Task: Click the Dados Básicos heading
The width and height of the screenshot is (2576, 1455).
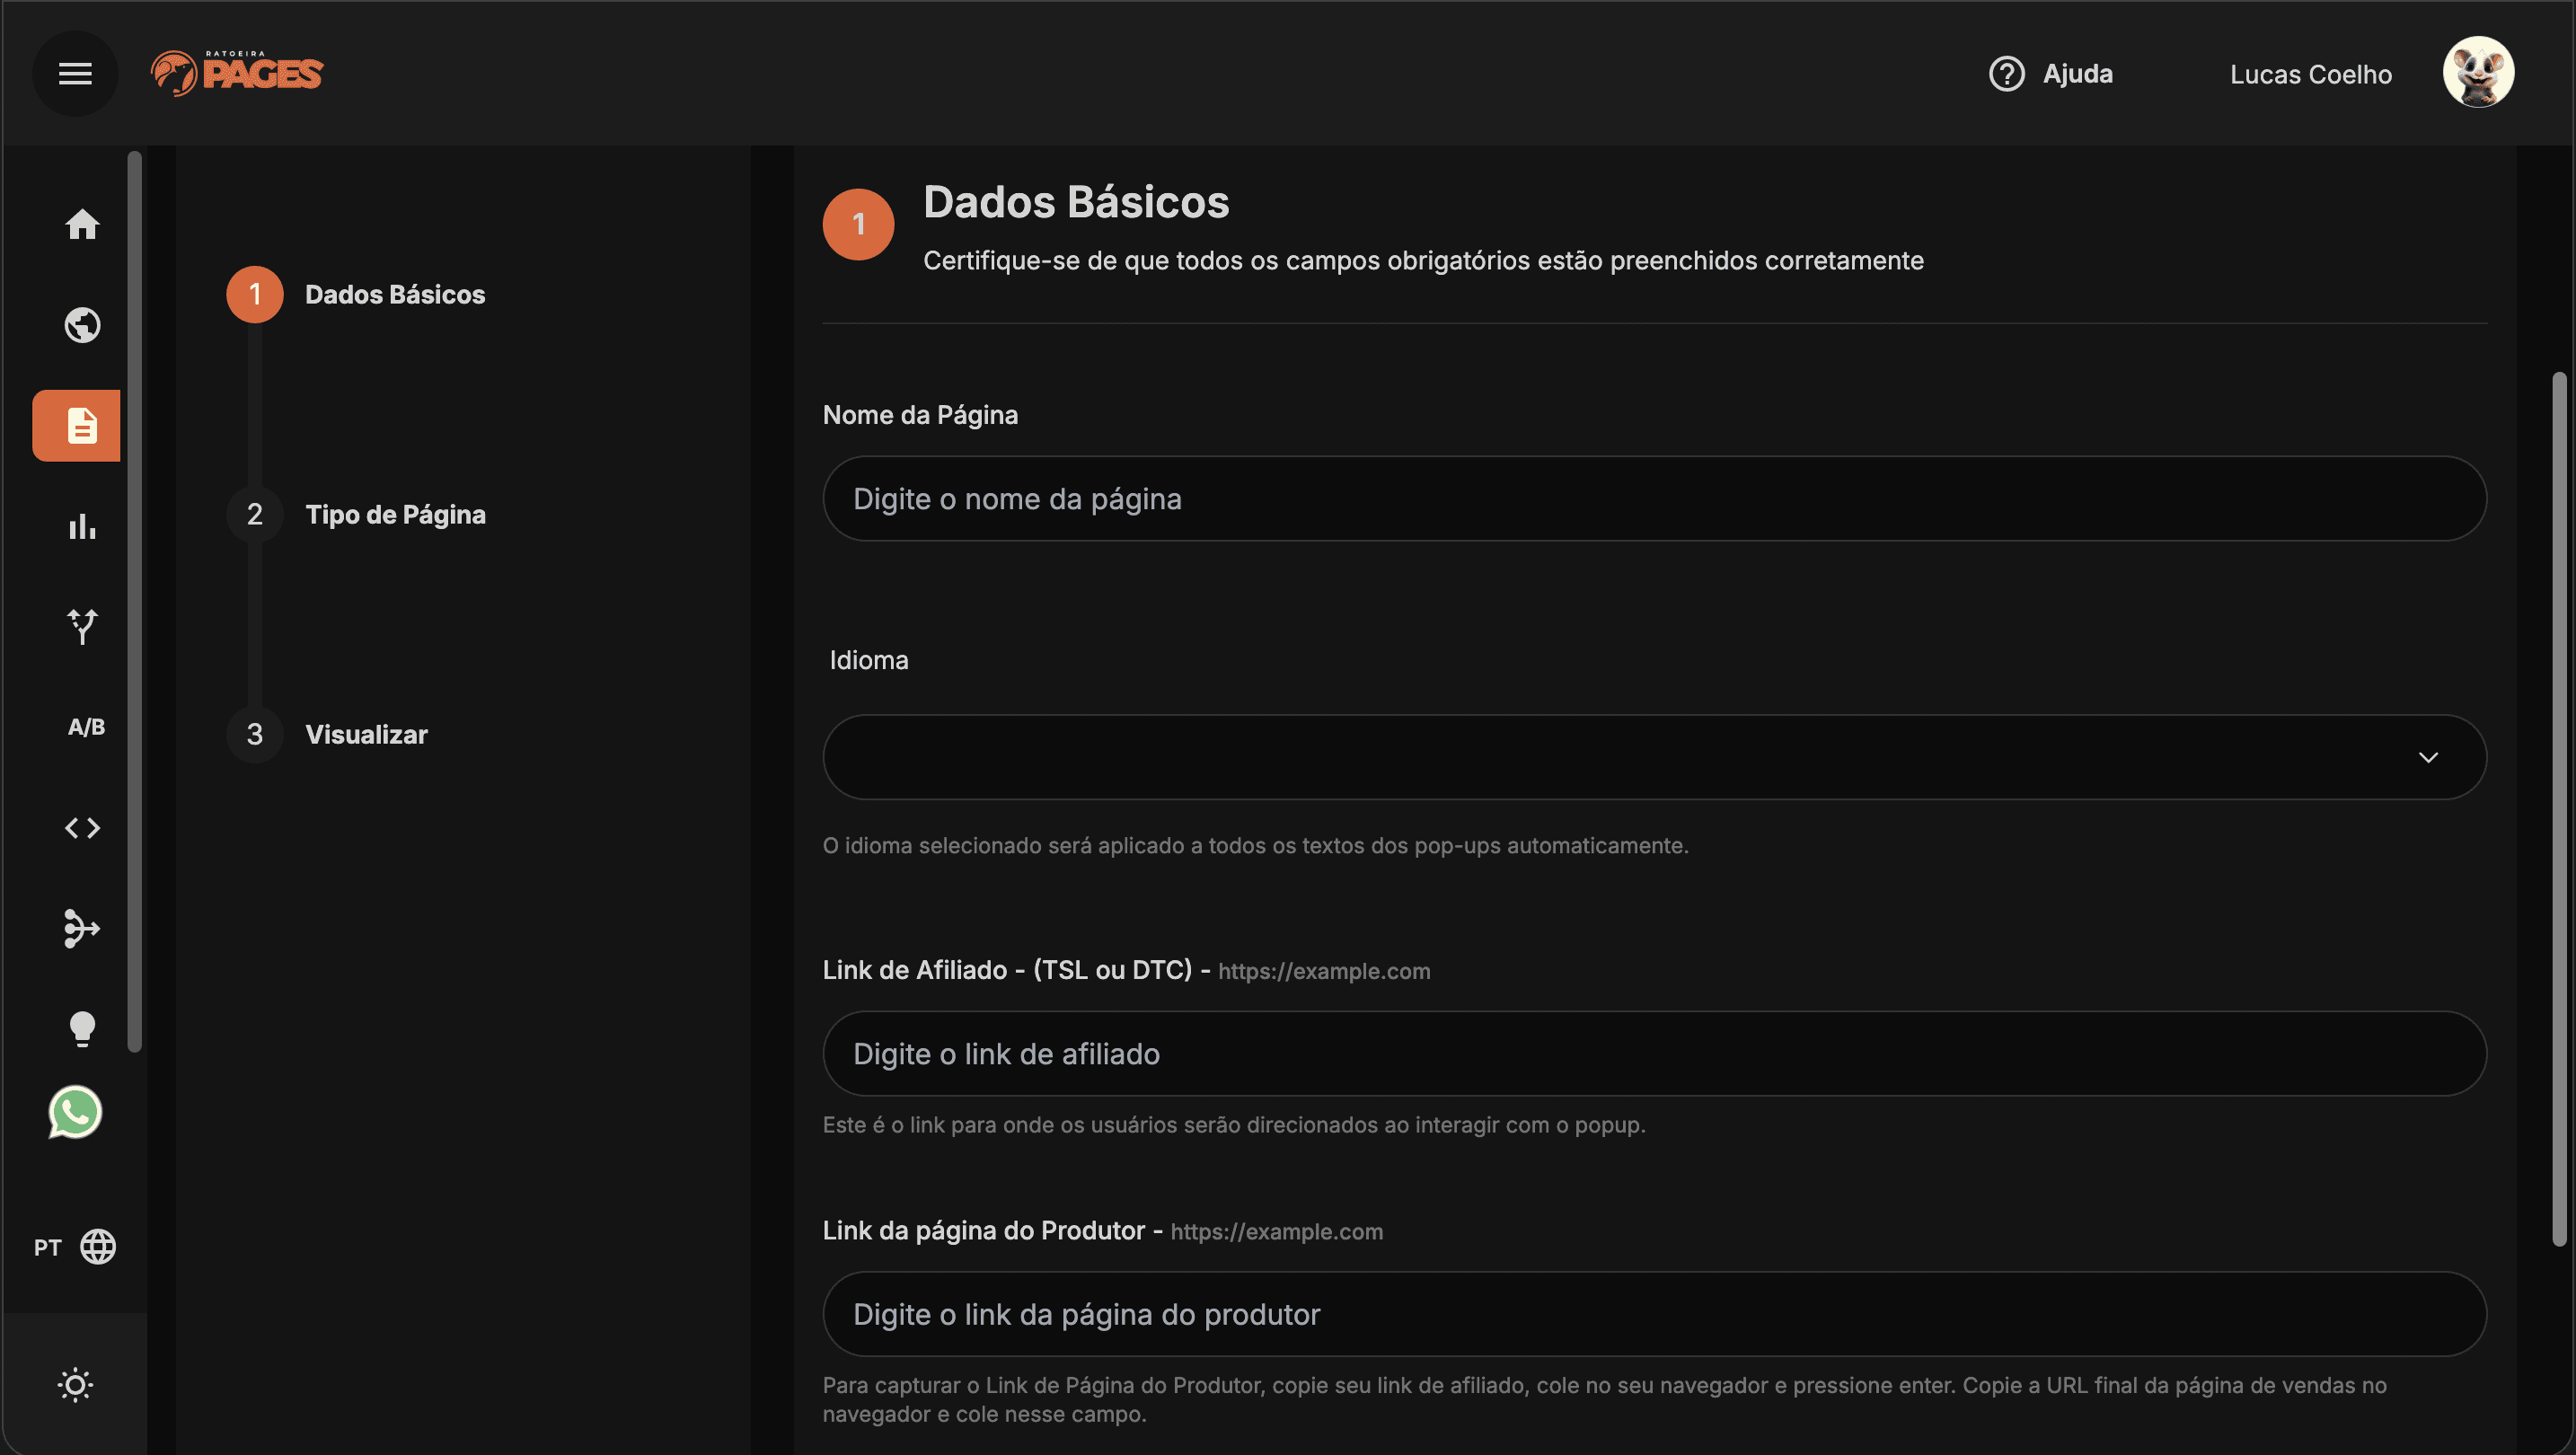Action: [x=1076, y=202]
